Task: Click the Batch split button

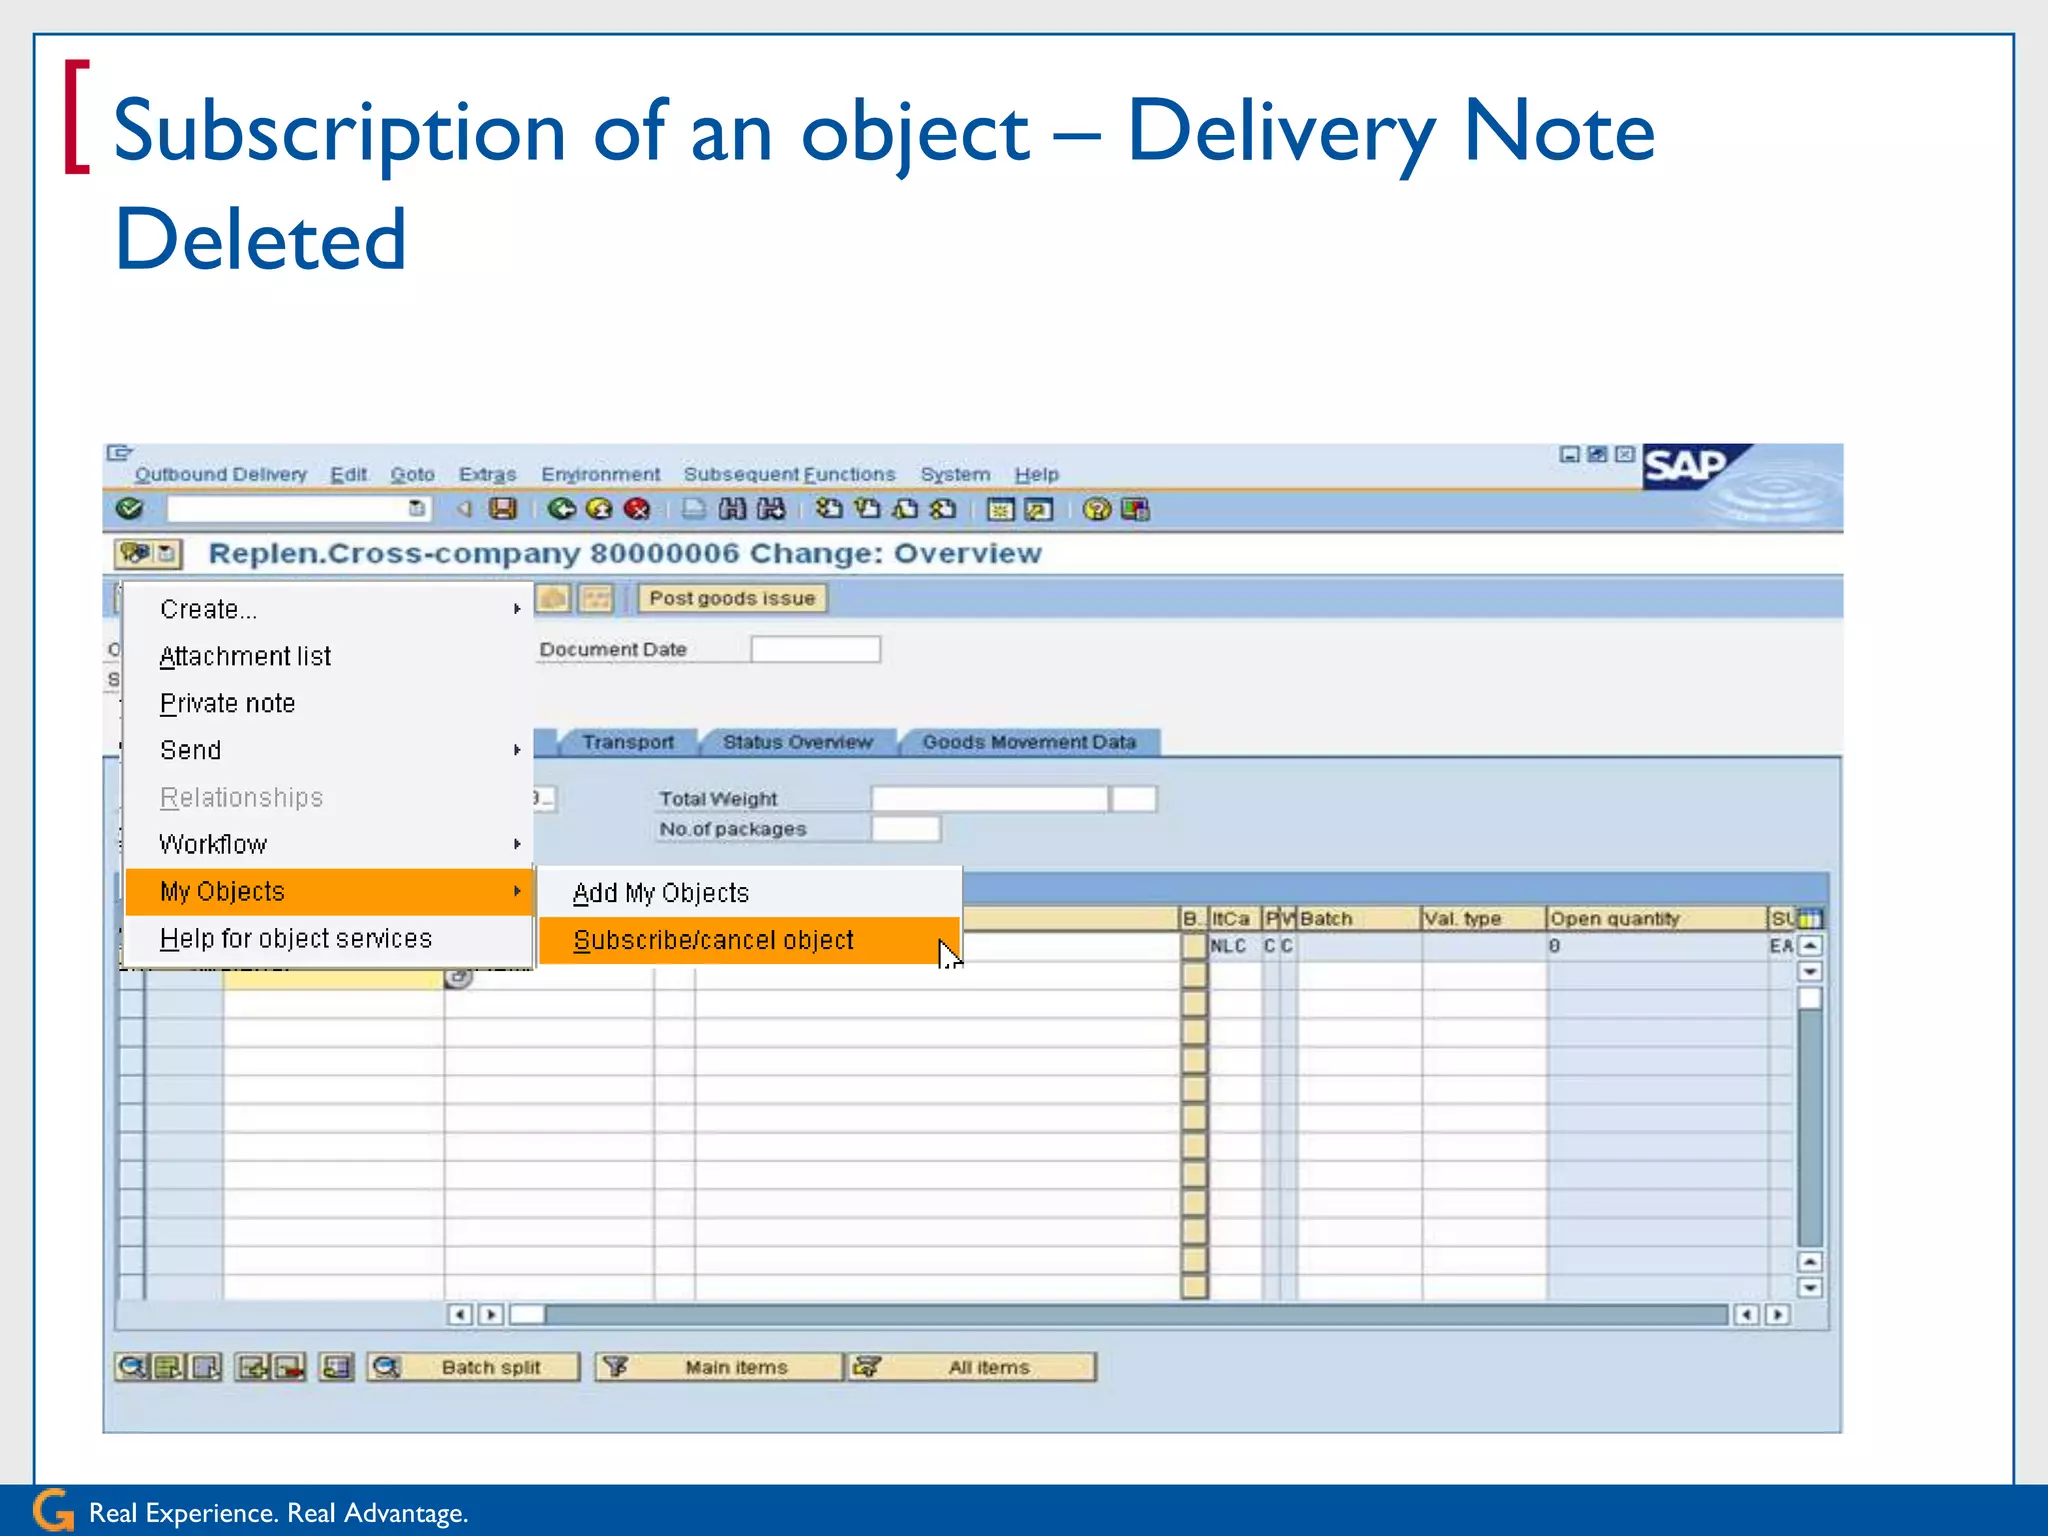Action: [473, 1367]
